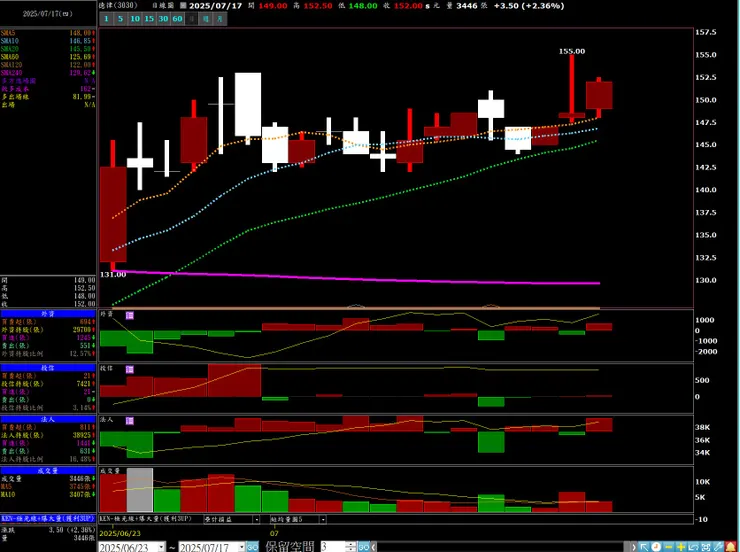Click the wrench settings tool icon

pyautogui.click(x=718, y=547)
